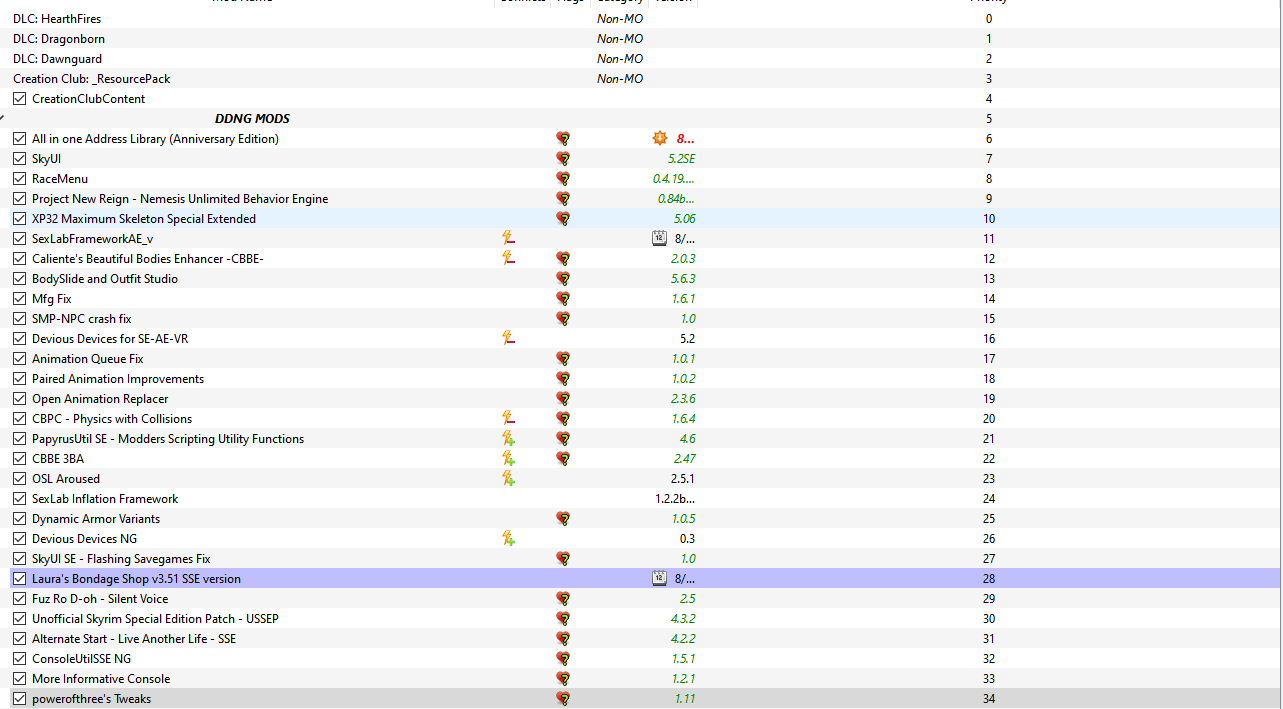The height and width of the screenshot is (709, 1283).
Task: Click the flag icon for Mfg Fix
Action: [563, 299]
